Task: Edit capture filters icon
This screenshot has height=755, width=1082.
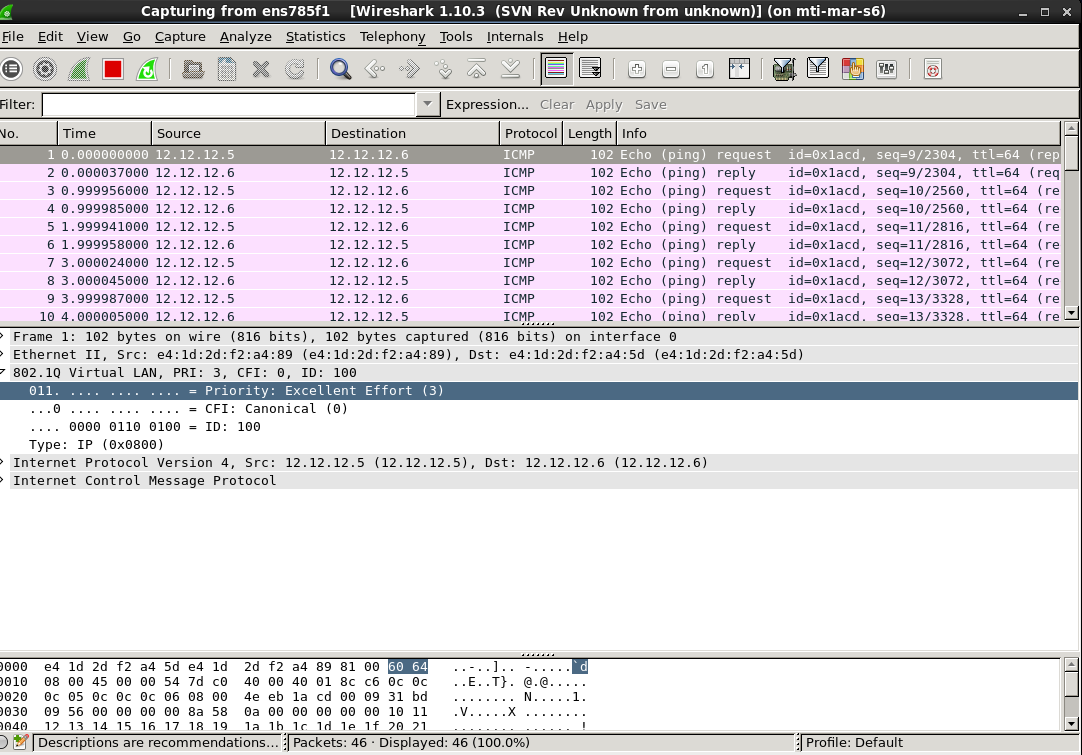Action: point(784,69)
